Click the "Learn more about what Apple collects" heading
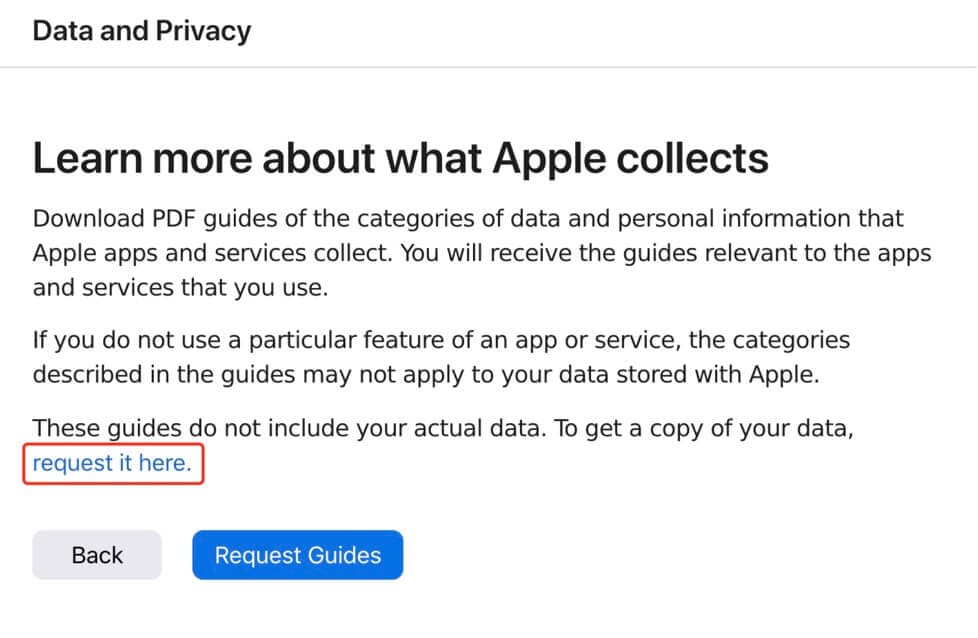Image resolution: width=978 pixels, height=638 pixels. click(400, 159)
